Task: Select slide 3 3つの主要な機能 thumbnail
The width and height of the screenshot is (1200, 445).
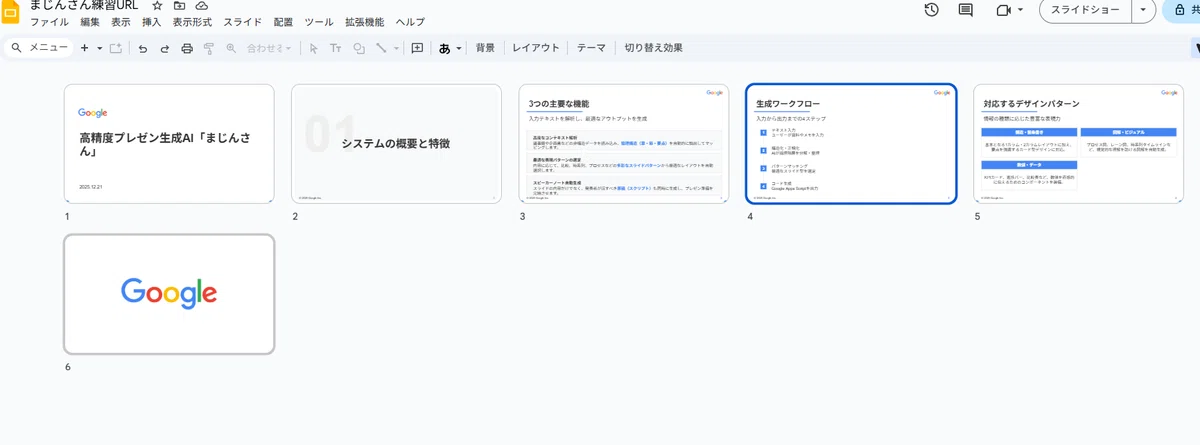Action: 624,144
